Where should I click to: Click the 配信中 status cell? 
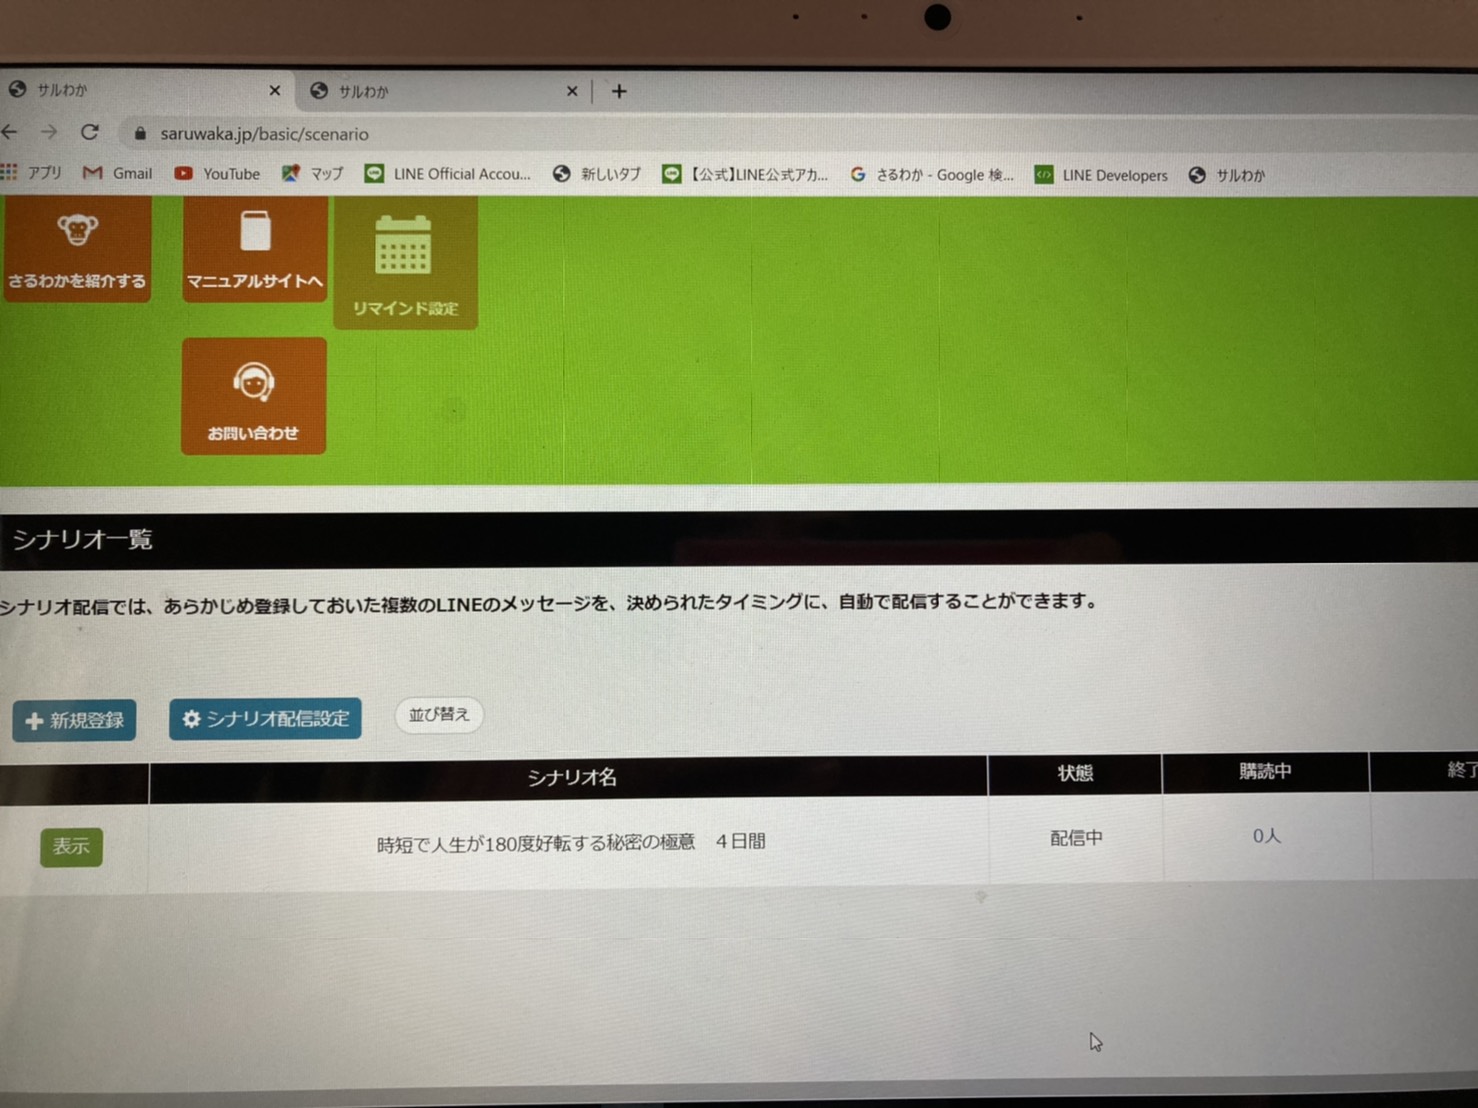(1076, 838)
